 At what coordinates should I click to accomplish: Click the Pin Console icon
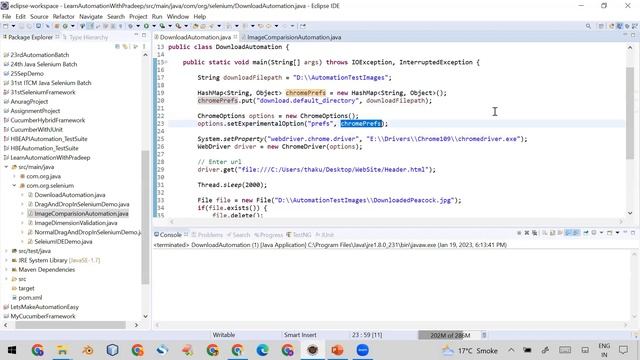pyautogui.click(x=586, y=233)
